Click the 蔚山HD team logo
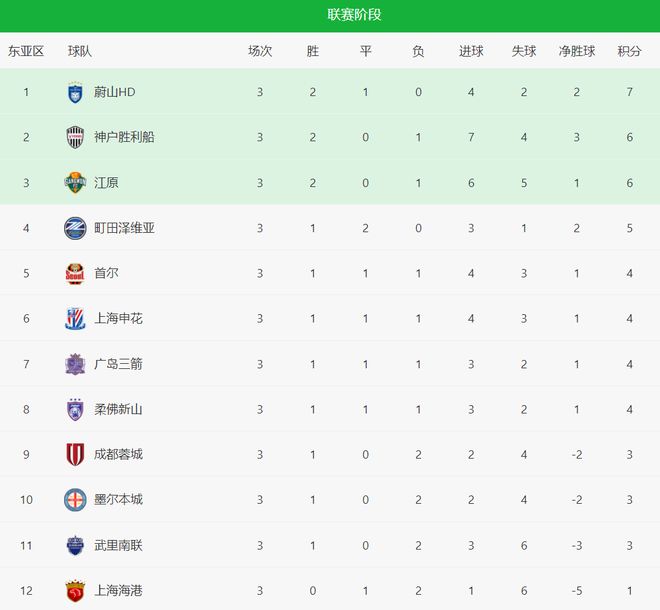The image size is (660, 610). pos(75,92)
